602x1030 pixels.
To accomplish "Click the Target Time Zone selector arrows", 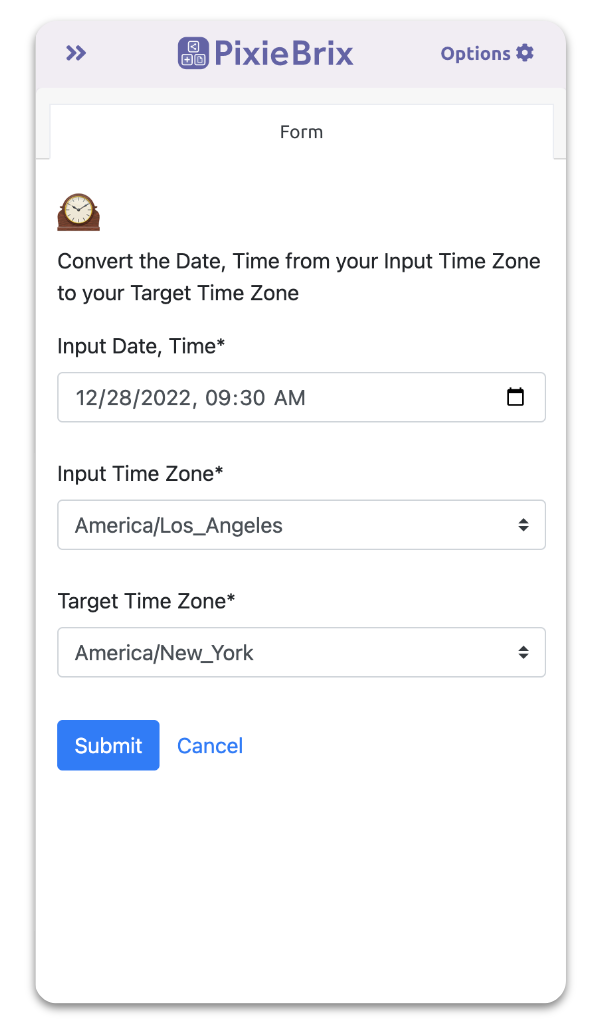I will tap(523, 652).
